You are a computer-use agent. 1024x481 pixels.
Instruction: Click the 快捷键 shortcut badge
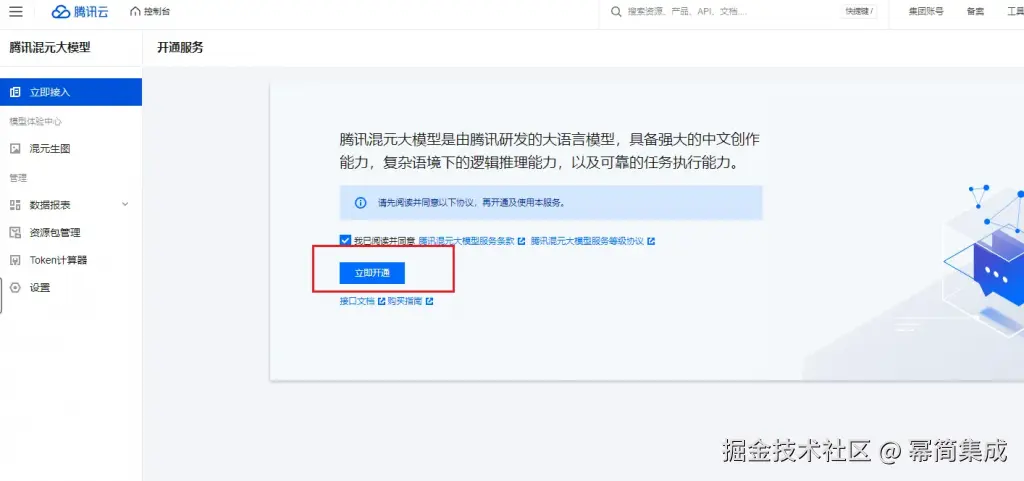tap(859, 12)
